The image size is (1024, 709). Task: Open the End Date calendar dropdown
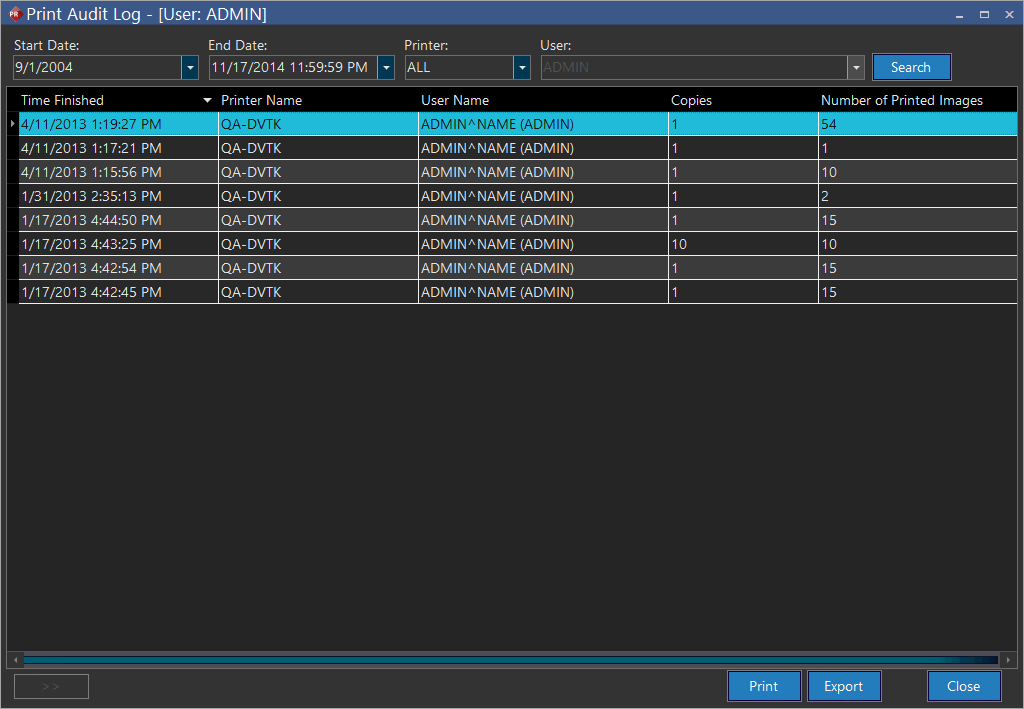tap(386, 68)
